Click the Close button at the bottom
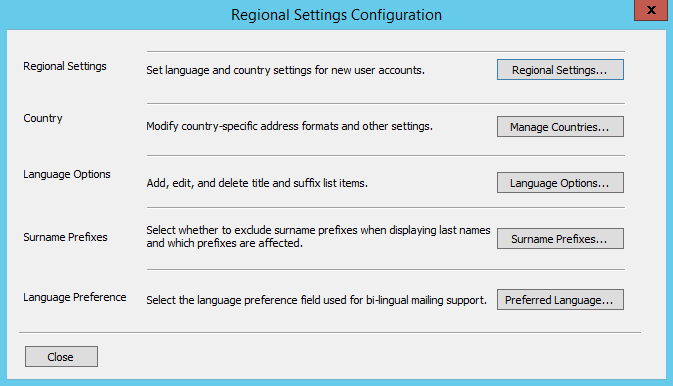The width and height of the screenshot is (673, 386). (x=61, y=357)
